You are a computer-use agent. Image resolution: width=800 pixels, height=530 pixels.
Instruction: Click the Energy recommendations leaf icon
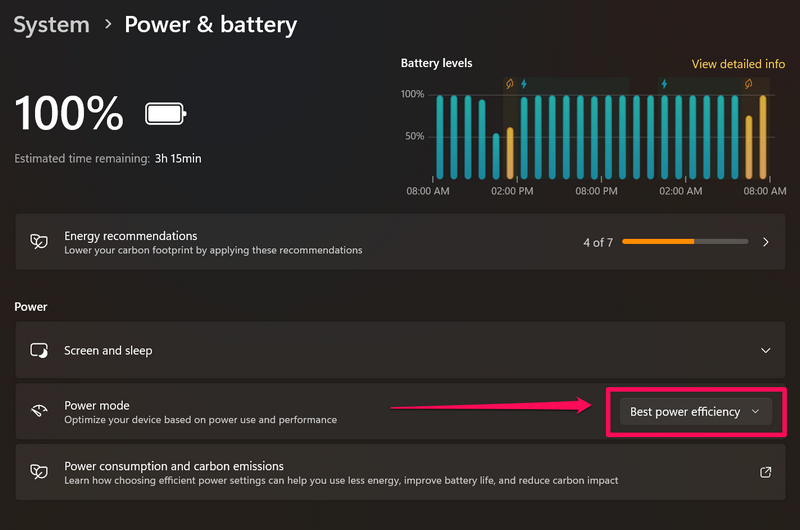(x=39, y=242)
